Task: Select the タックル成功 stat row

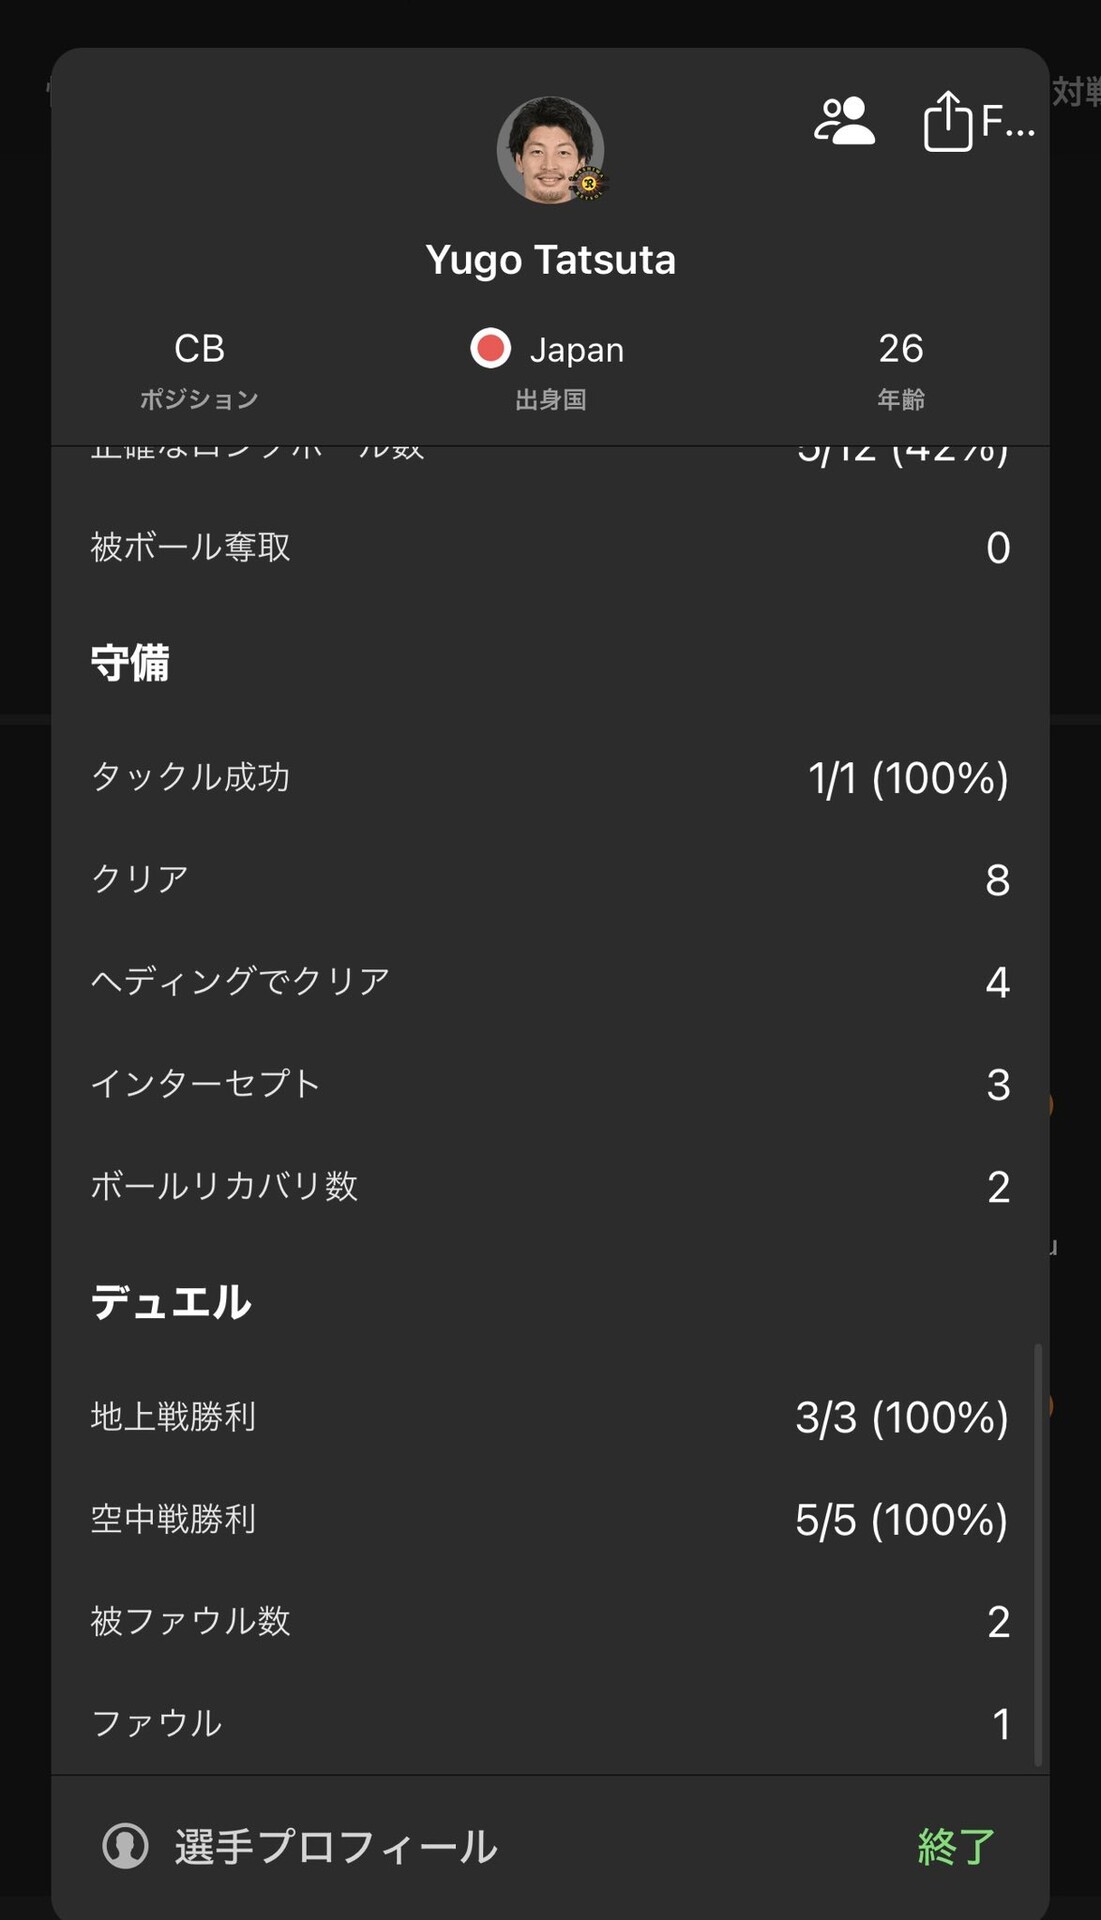Action: pyautogui.click(x=550, y=778)
